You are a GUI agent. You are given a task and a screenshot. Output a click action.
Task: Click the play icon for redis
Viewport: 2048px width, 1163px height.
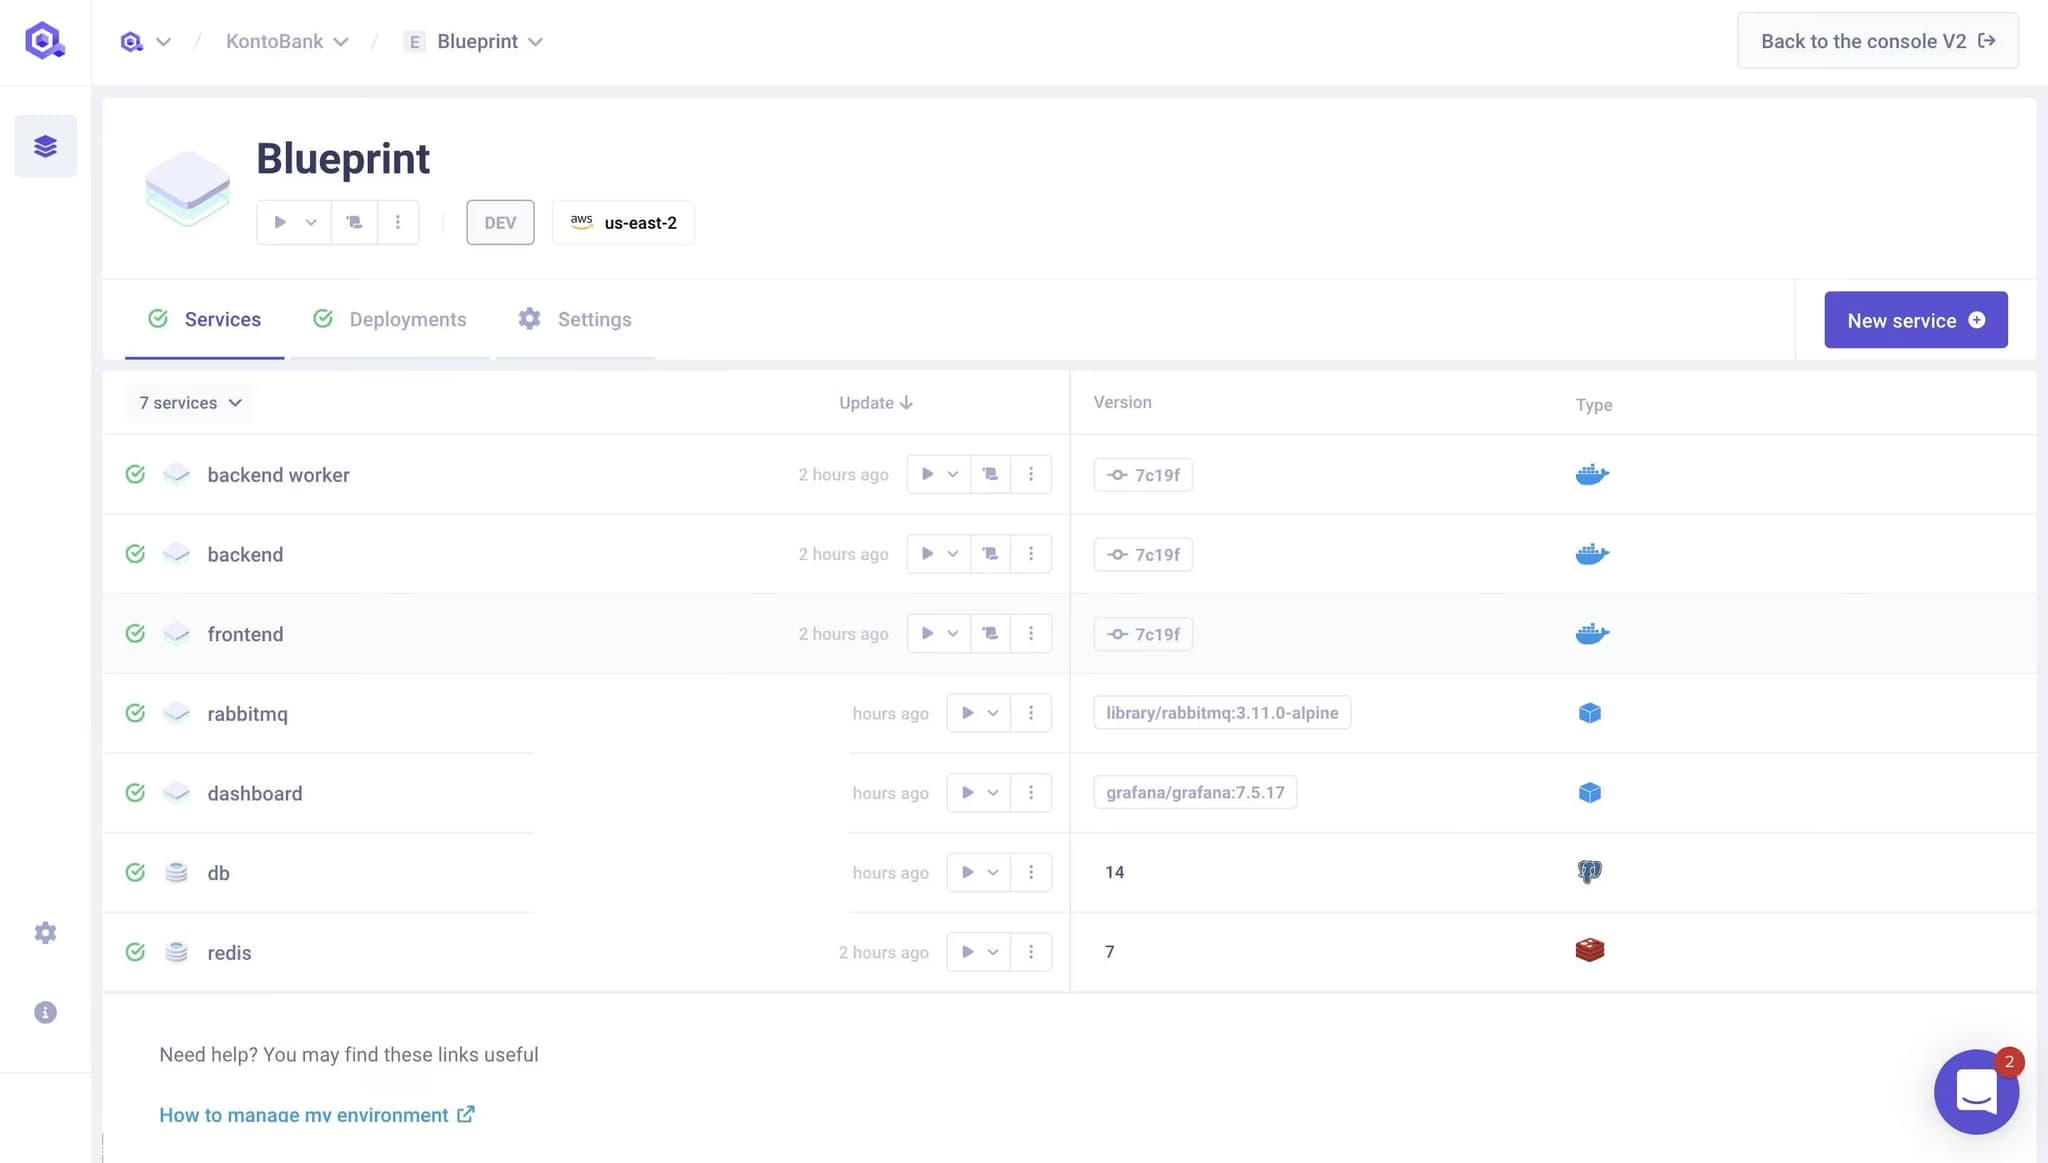[967, 952]
